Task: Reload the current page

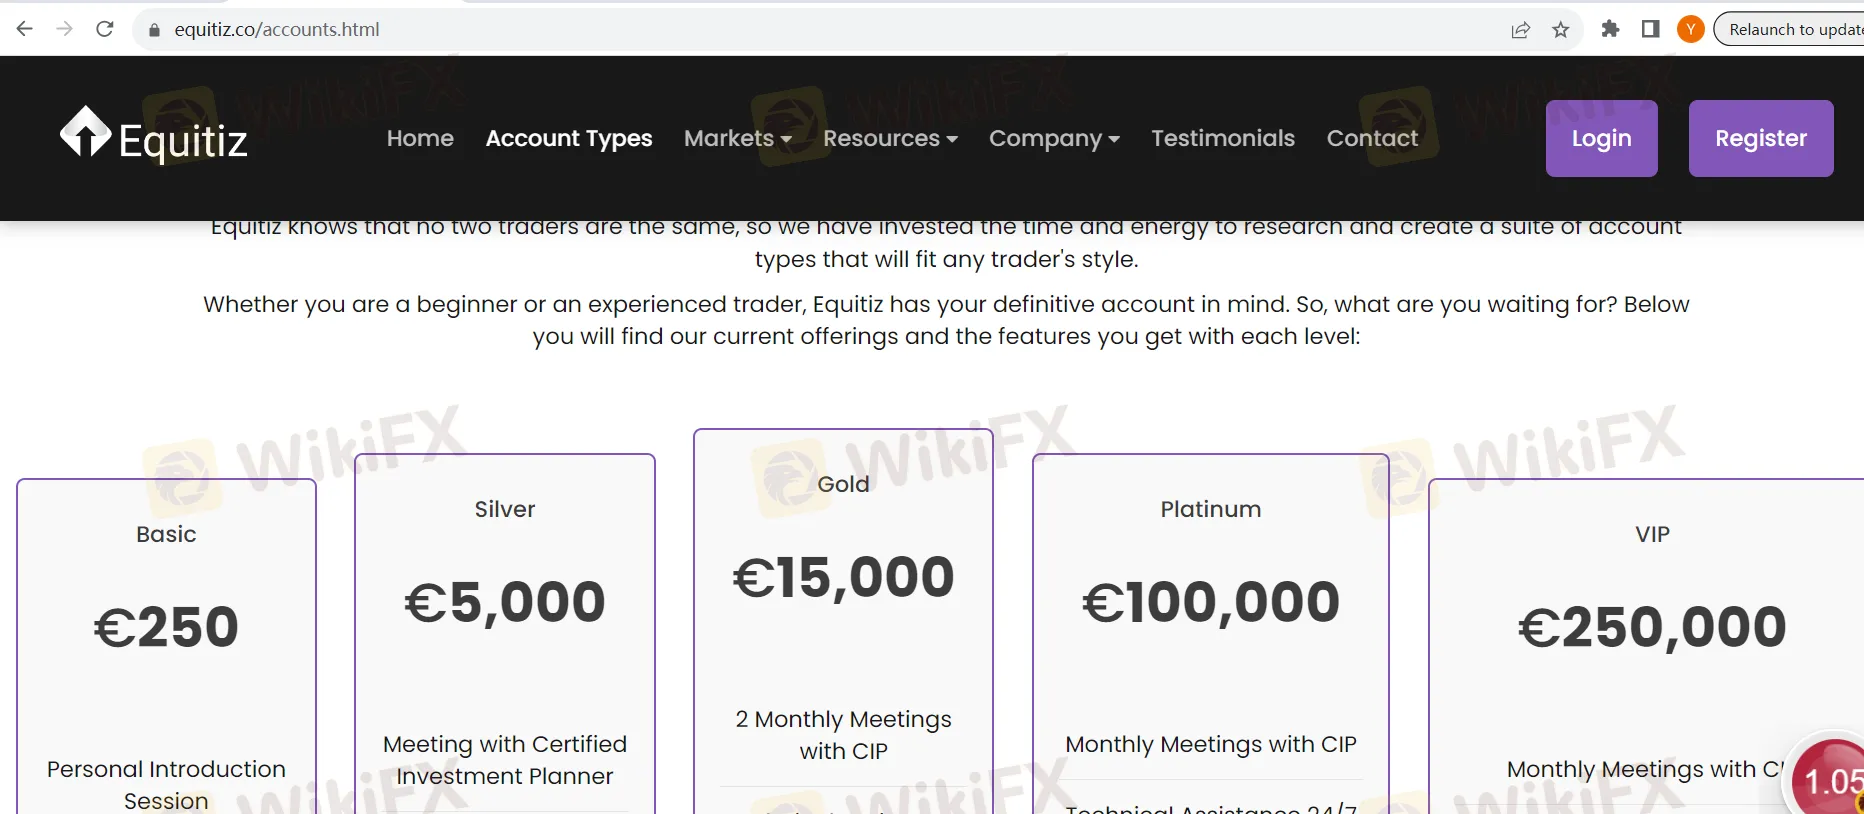Action: tap(105, 29)
